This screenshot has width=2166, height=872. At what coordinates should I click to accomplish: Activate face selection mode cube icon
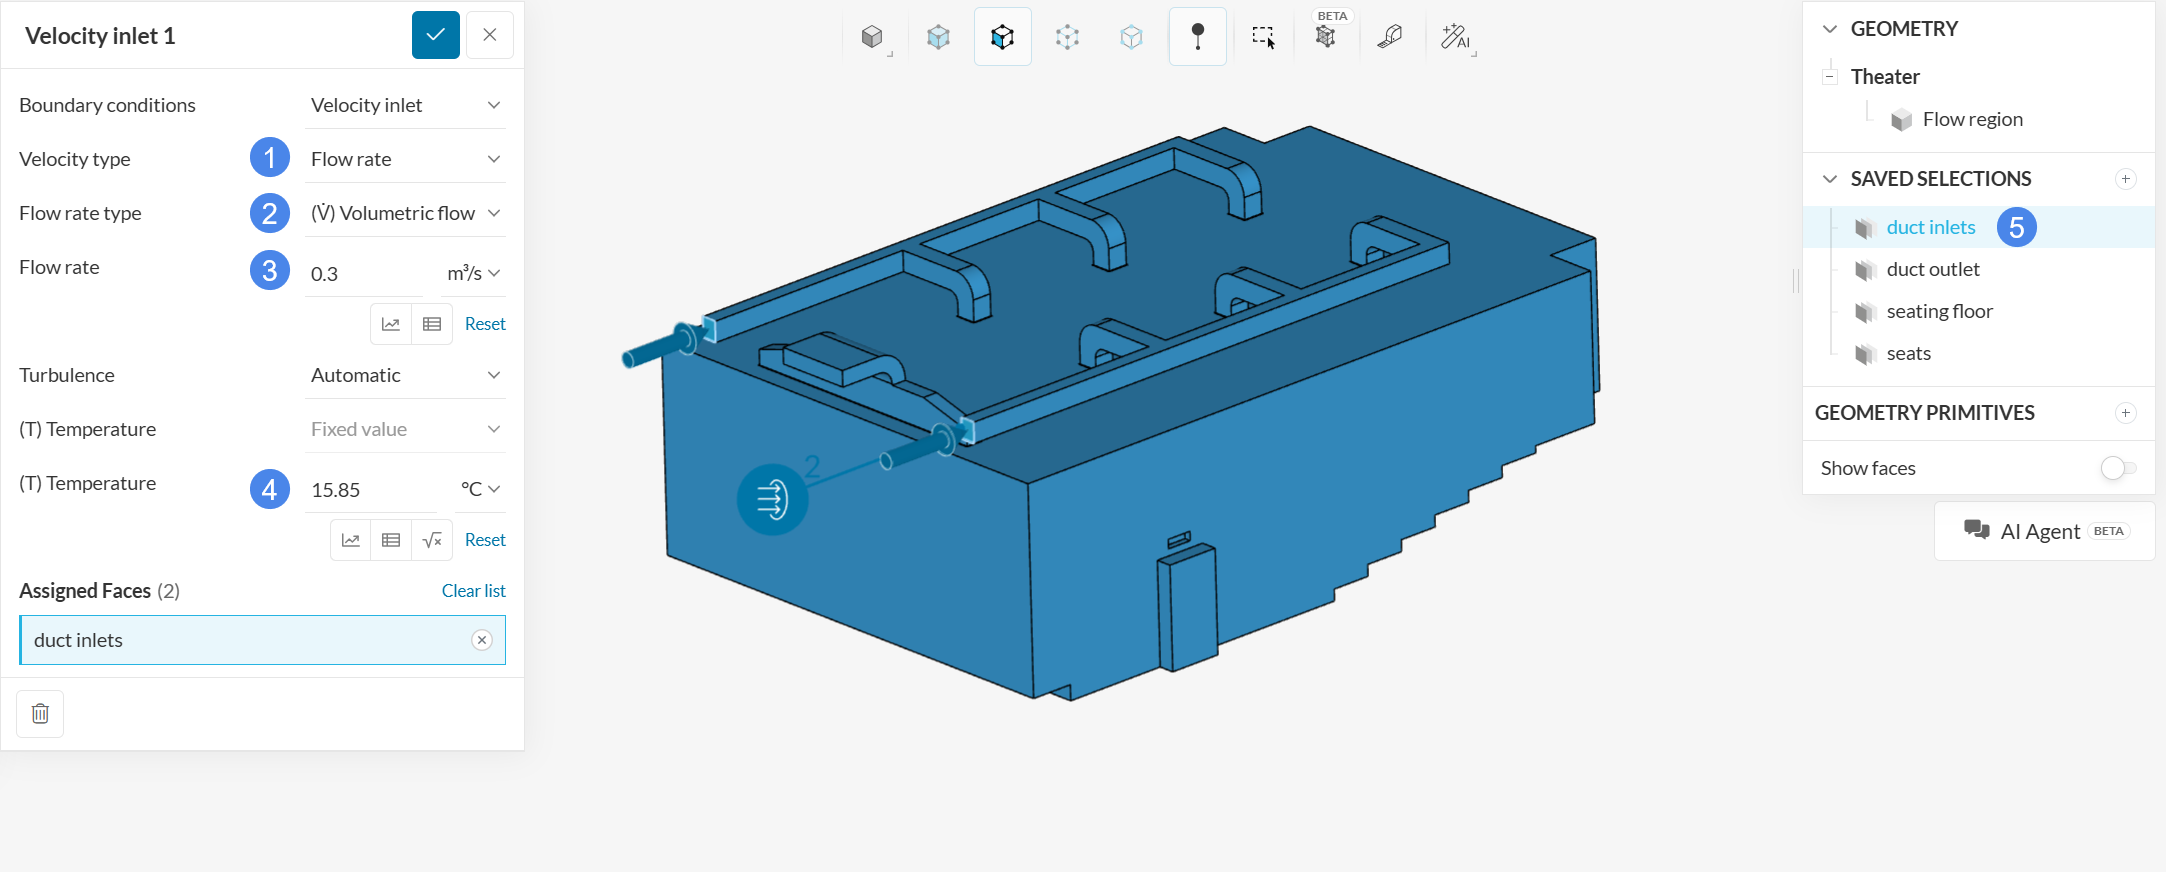[x=1002, y=37]
